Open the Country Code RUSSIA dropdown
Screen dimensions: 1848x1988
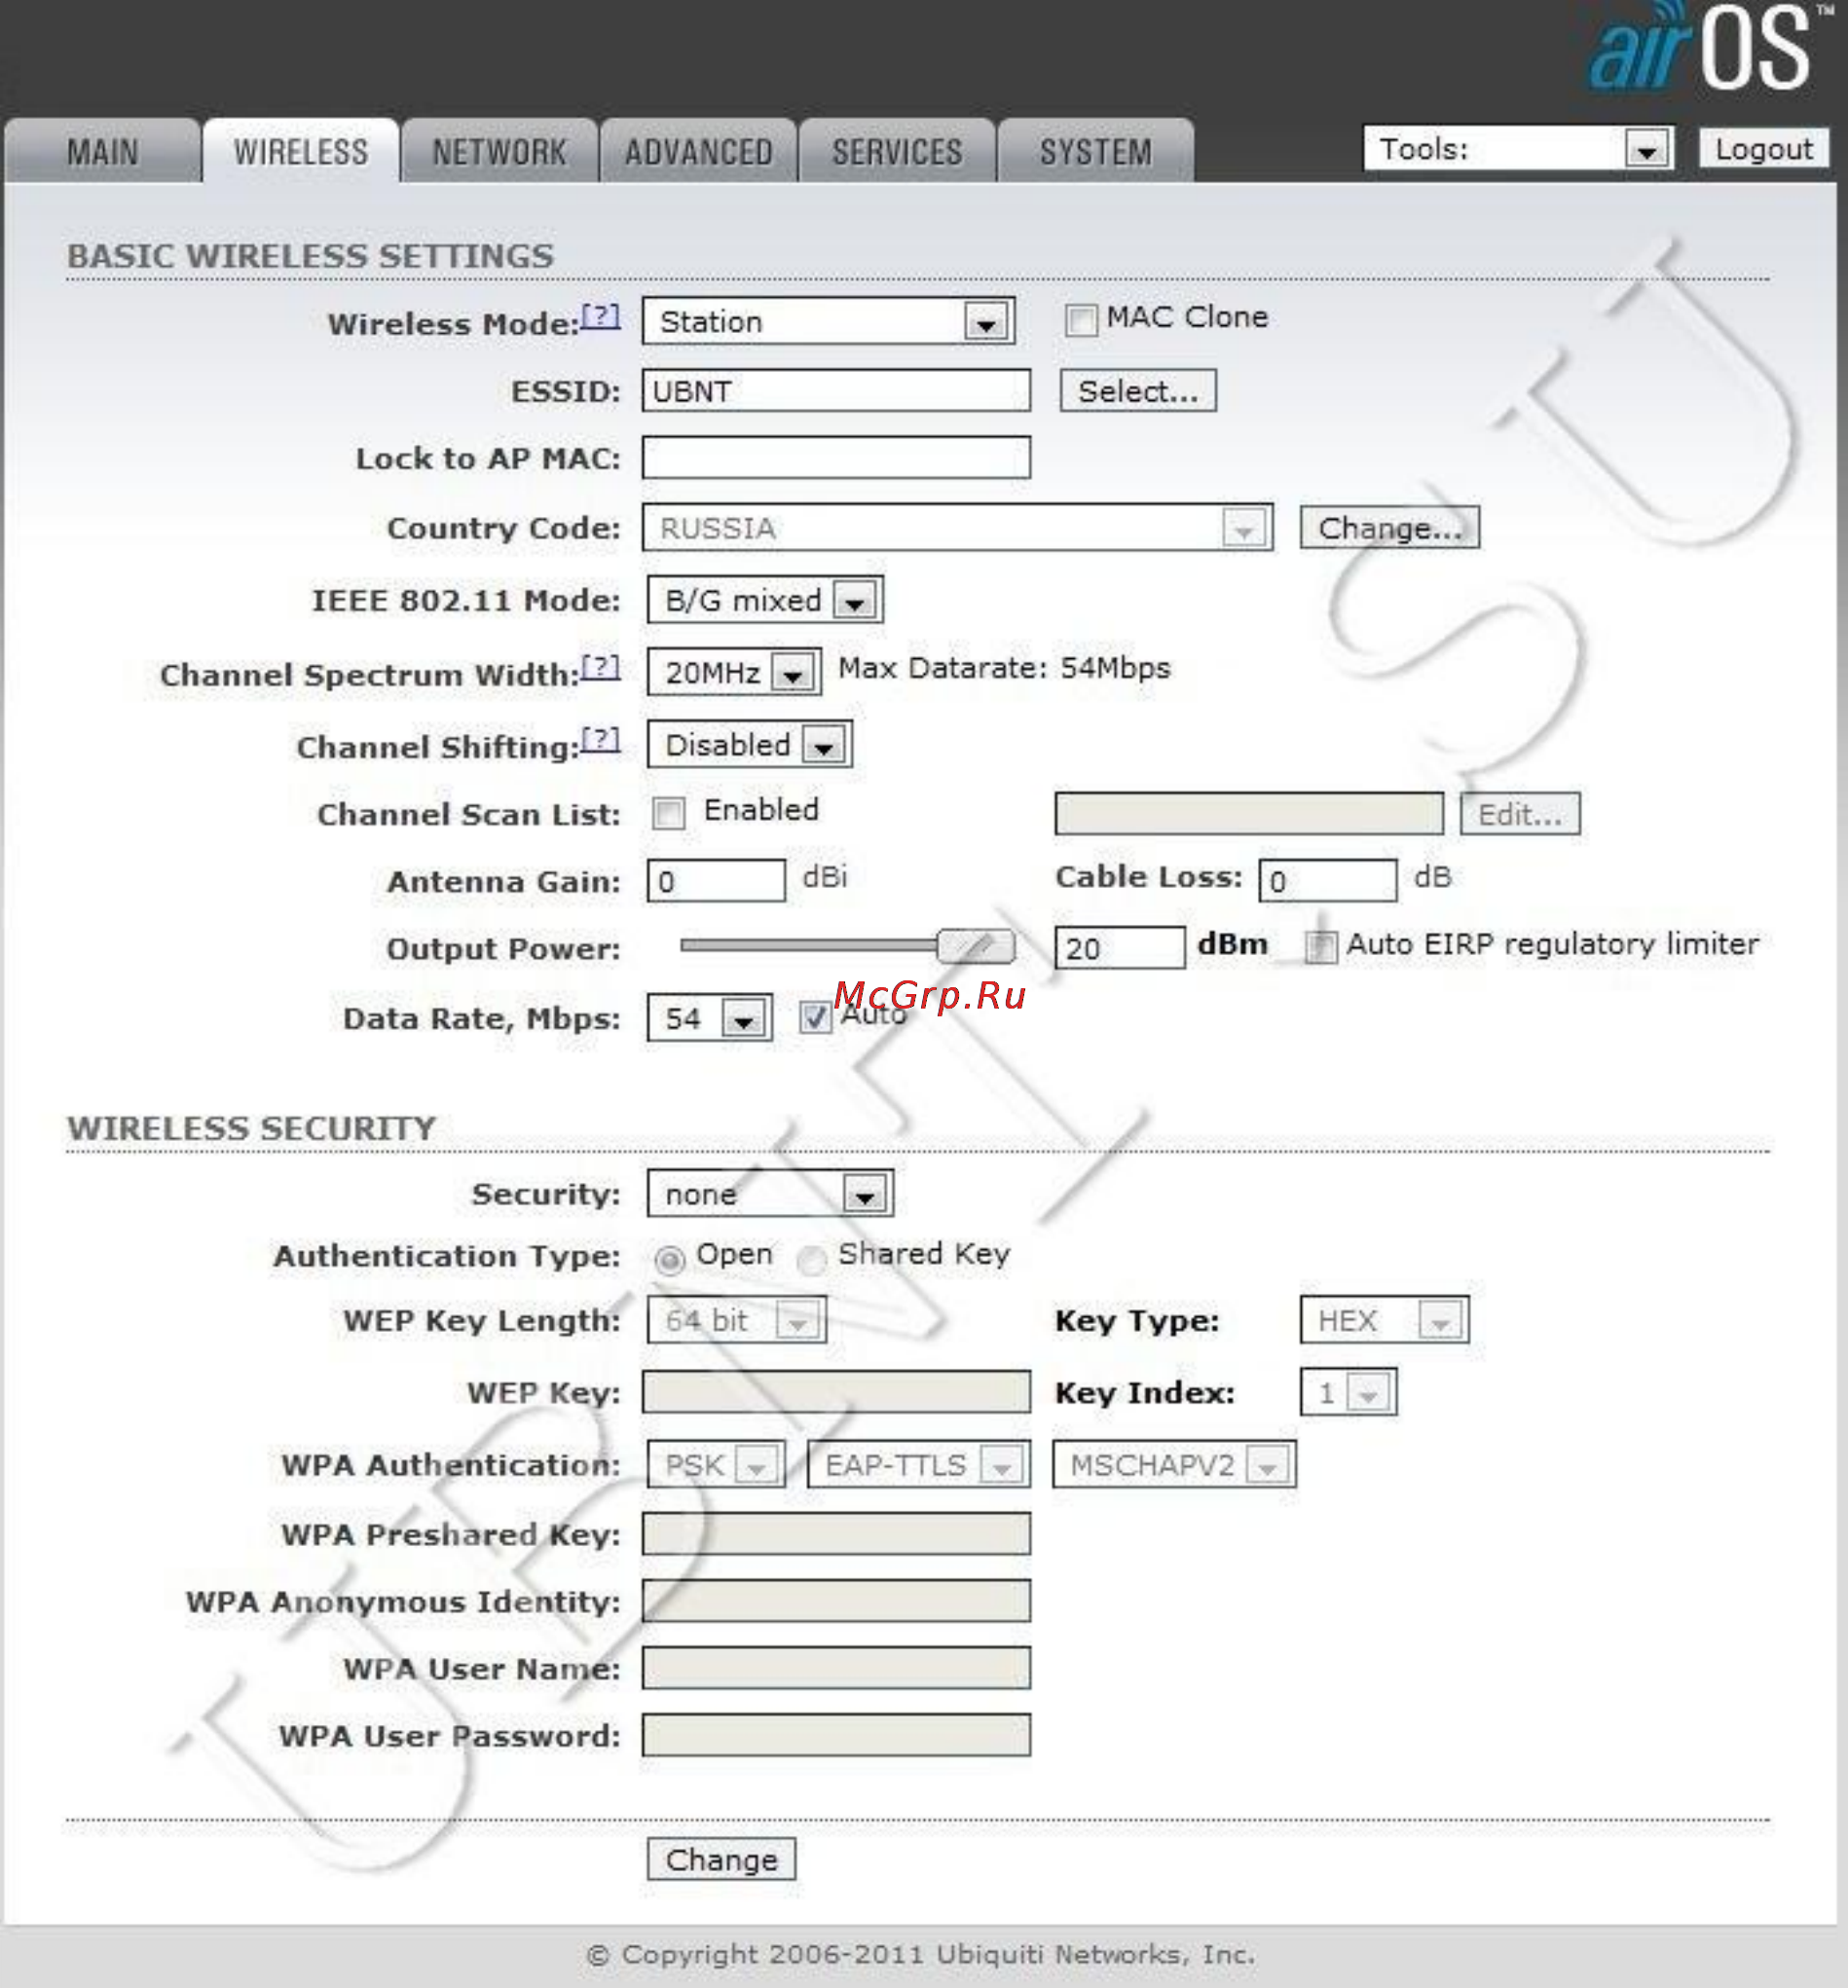tap(957, 528)
